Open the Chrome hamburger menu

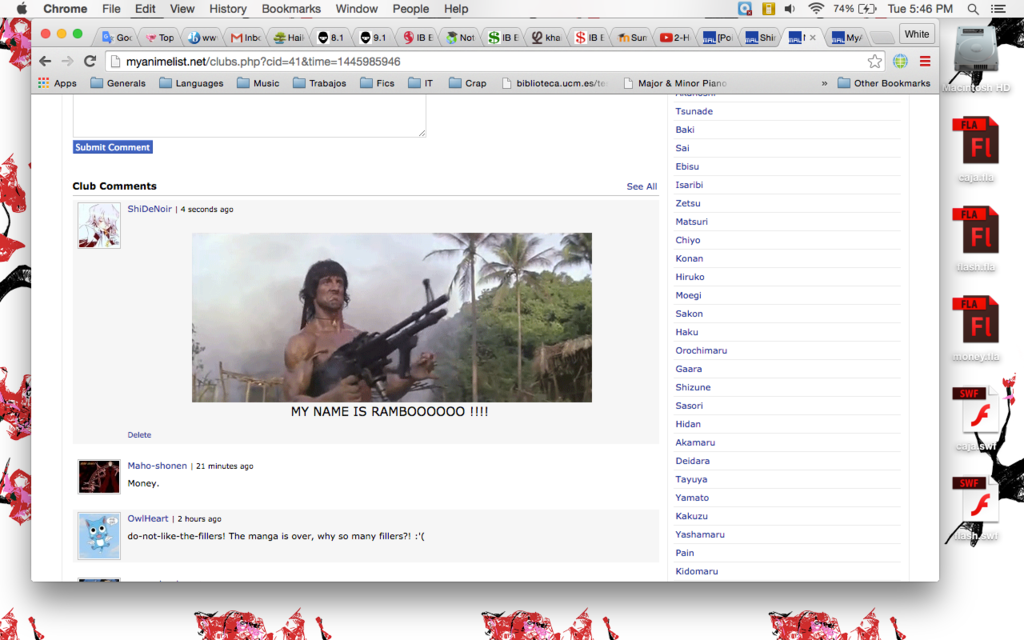(925, 61)
